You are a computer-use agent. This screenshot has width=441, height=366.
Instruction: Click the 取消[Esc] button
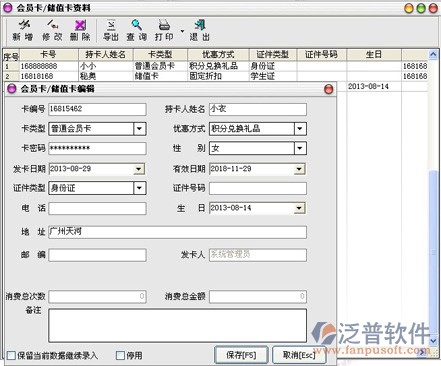coord(299,355)
